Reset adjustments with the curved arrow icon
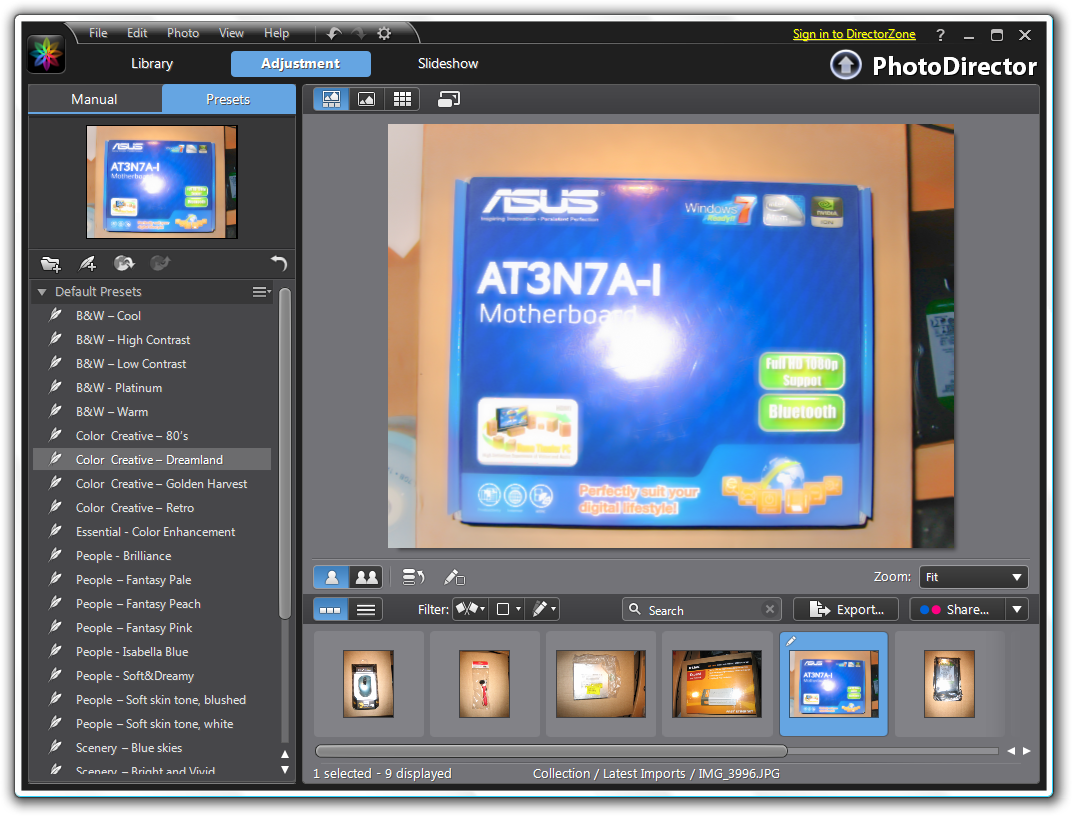Image resolution: width=1072 pixels, height=816 pixels. pos(278,263)
